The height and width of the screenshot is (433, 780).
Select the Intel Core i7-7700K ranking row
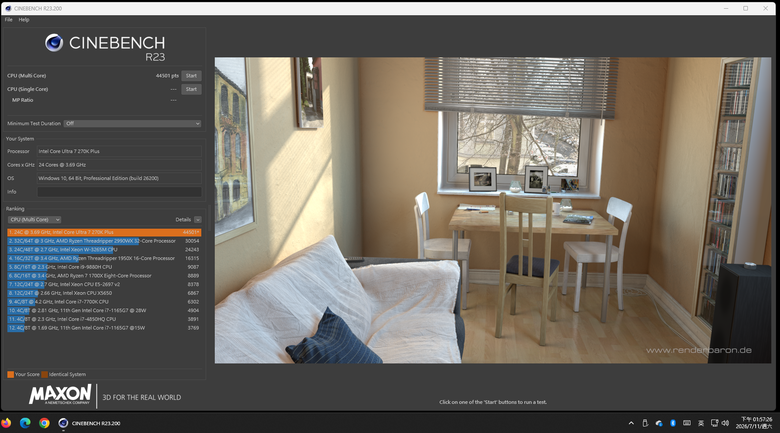coord(104,302)
